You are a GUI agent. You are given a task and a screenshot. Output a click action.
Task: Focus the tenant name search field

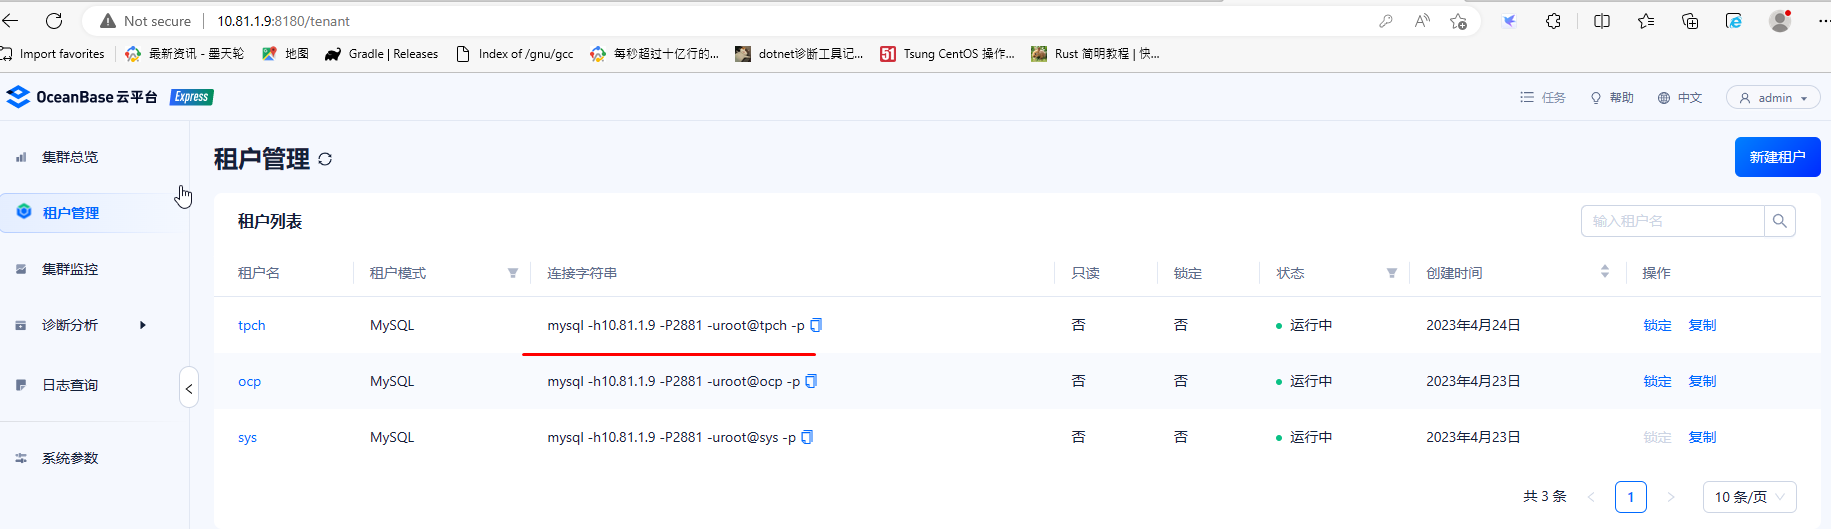coord(1672,221)
